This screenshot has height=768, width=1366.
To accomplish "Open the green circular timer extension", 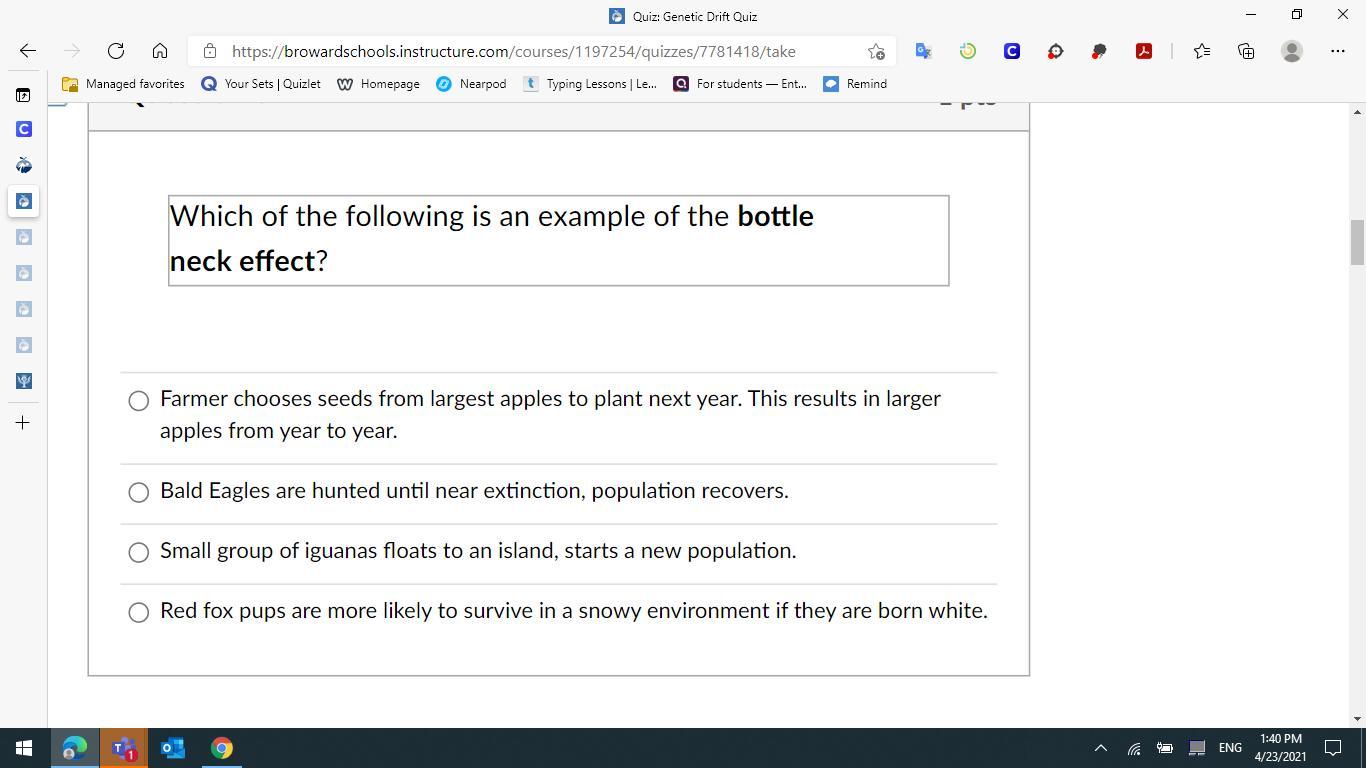I will pyautogui.click(x=968, y=51).
